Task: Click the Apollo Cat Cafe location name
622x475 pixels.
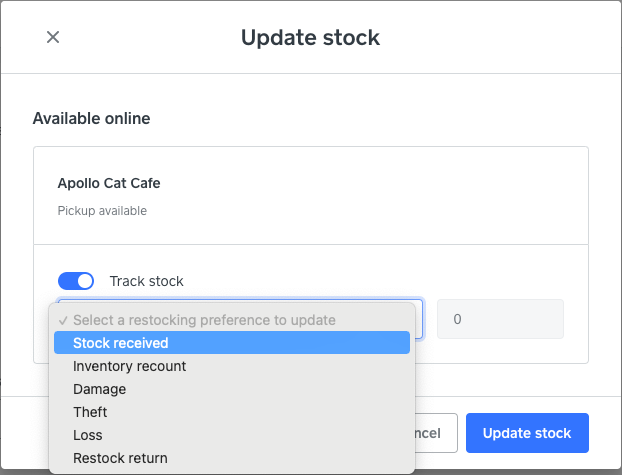Action: 109,184
